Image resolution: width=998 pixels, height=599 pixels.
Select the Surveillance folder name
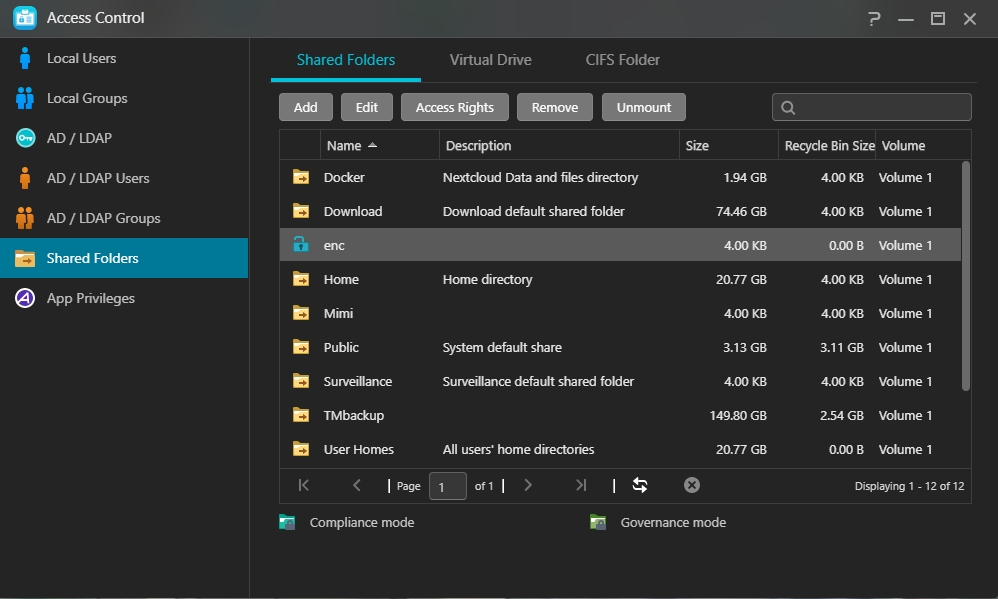click(358, 381)
